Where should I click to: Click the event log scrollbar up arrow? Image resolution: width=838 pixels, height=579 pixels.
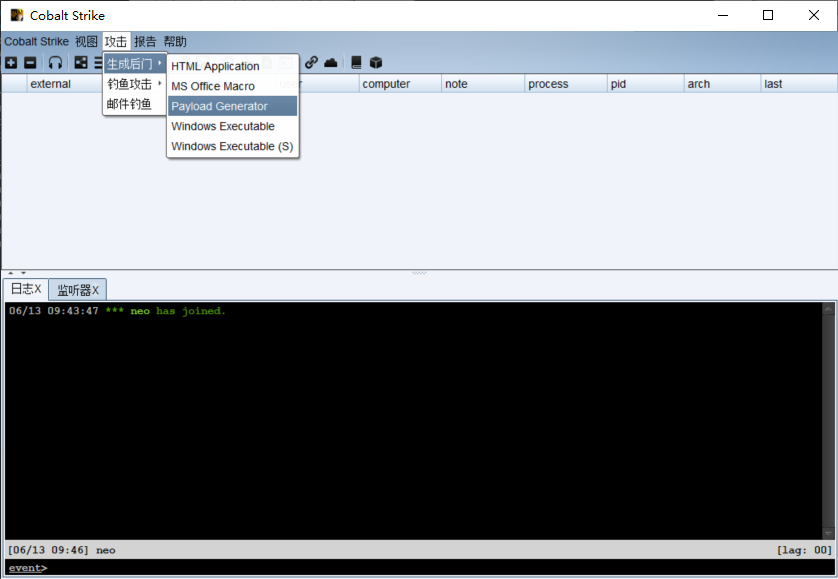(828, 308)
